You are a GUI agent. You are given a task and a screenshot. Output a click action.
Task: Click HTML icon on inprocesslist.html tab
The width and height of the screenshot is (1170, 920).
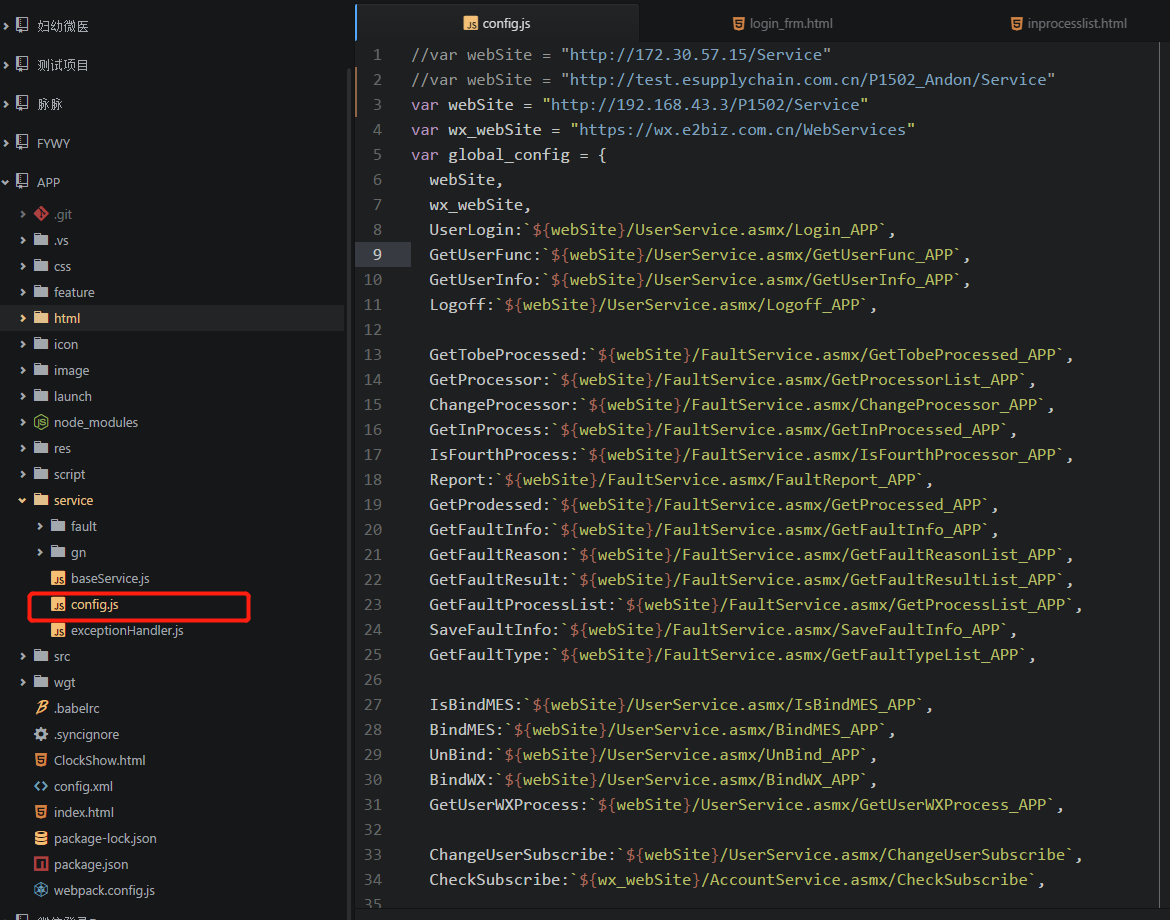[1016, 24]
